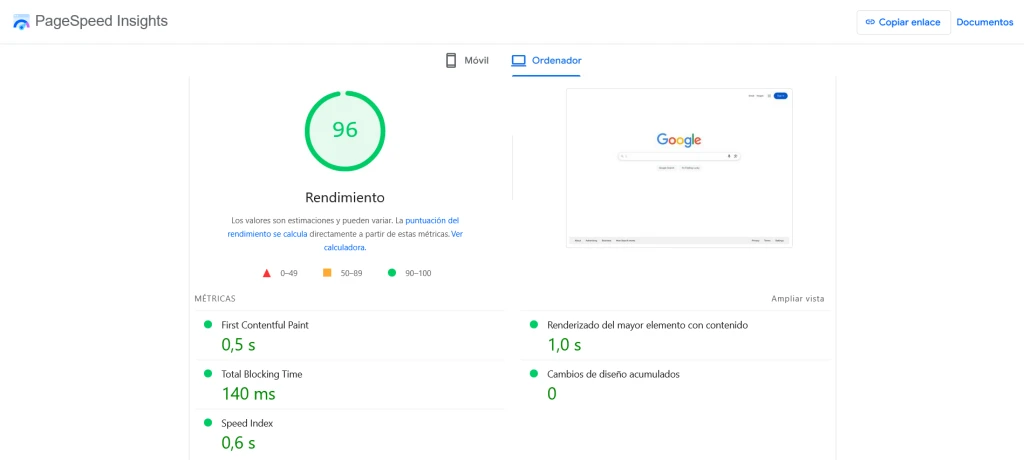Click the MÉTRICAS section heading
This screenshot has width=1024, height=460.
[215, 299]
